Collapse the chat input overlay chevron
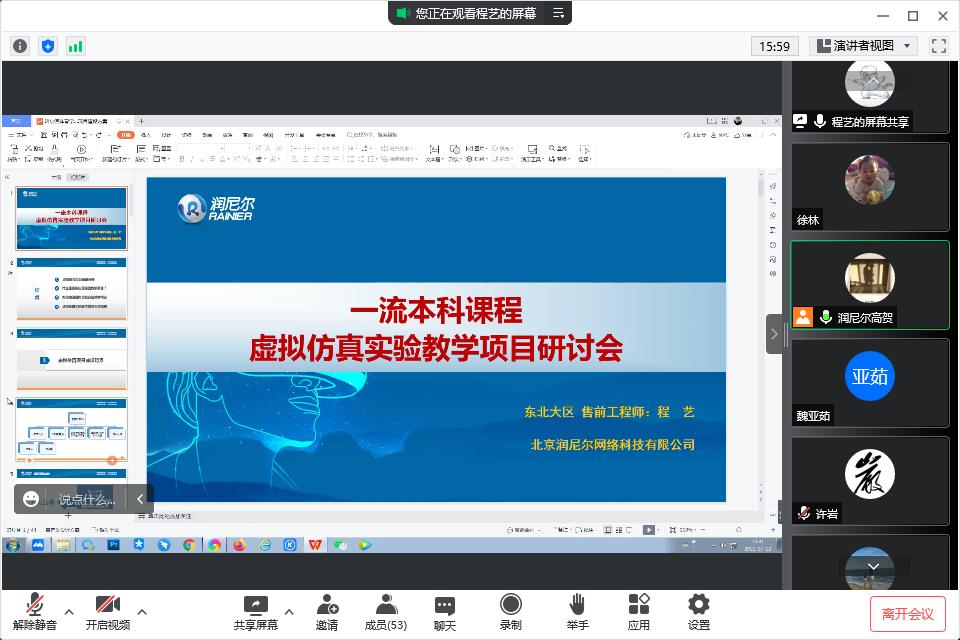 click(x=140, y=499)
